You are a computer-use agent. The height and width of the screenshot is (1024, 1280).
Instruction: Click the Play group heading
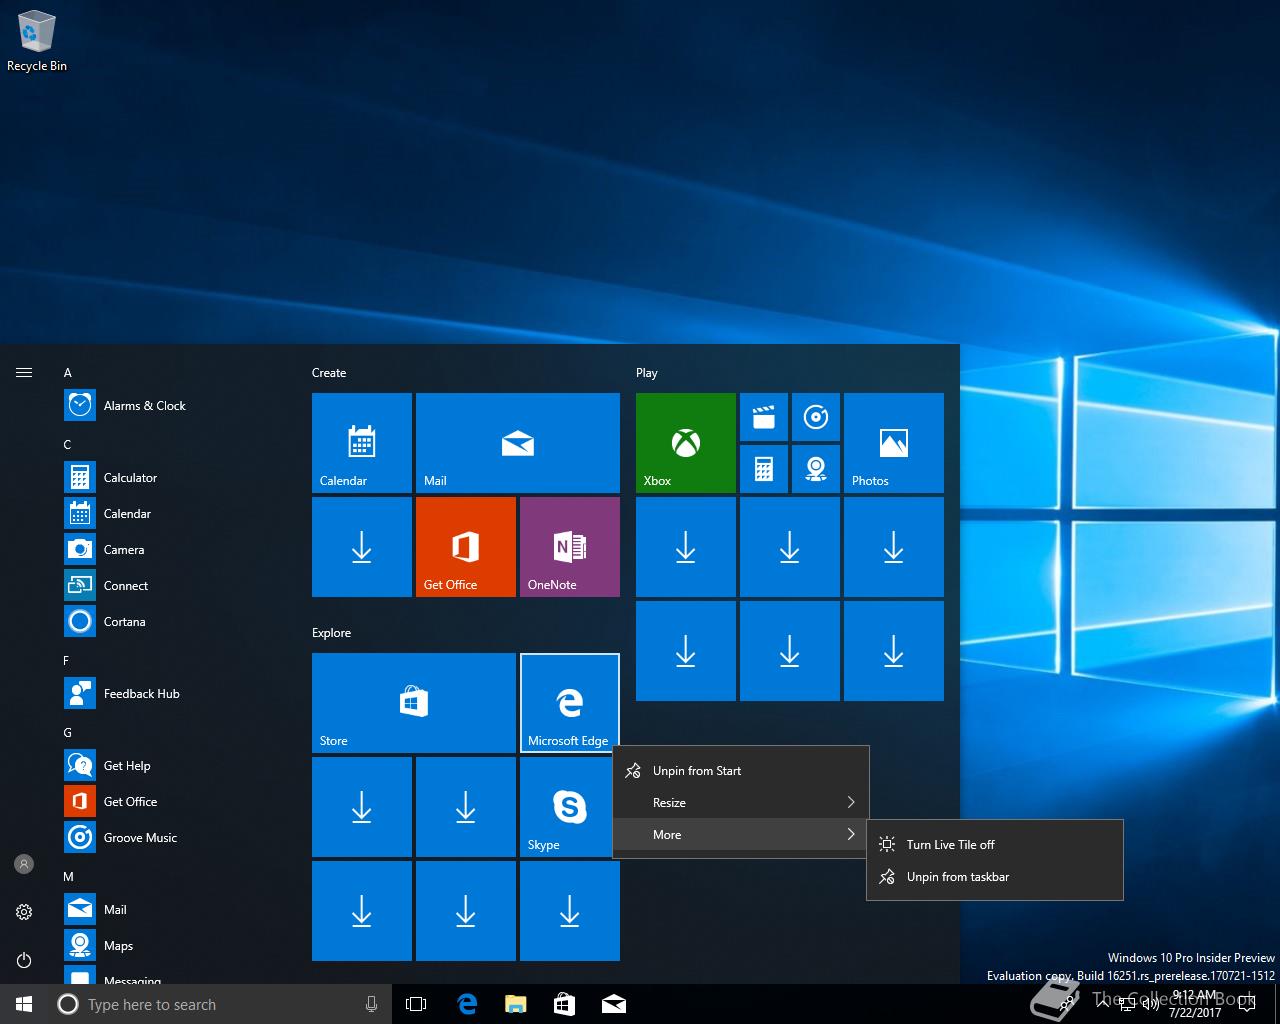[x=647, y=372]
